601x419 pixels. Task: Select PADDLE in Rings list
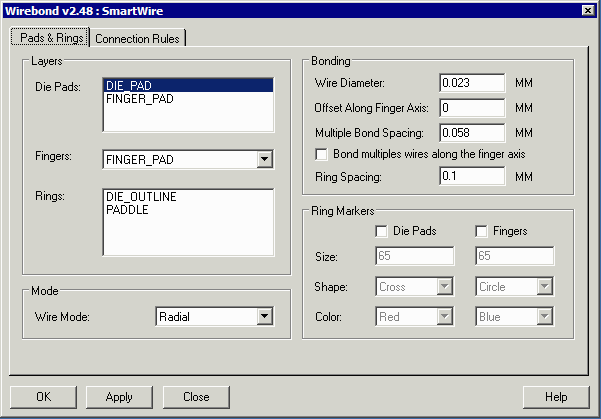[x=188, y=210]
